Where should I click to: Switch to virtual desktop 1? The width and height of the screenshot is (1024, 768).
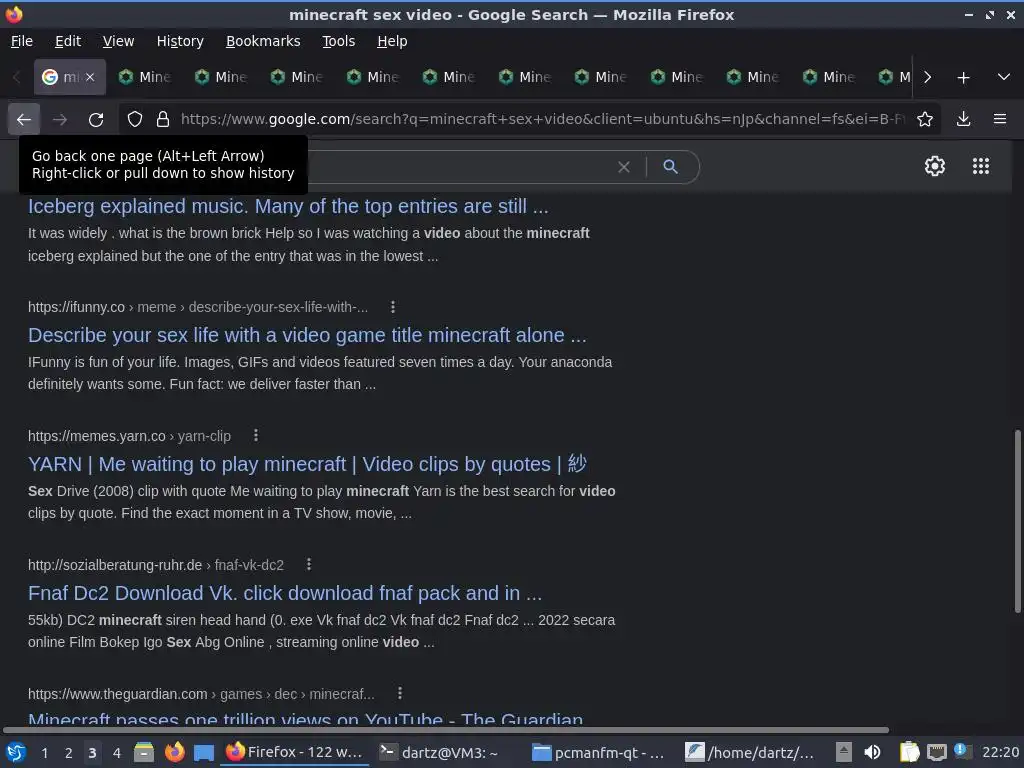click(x=44, y=753)
